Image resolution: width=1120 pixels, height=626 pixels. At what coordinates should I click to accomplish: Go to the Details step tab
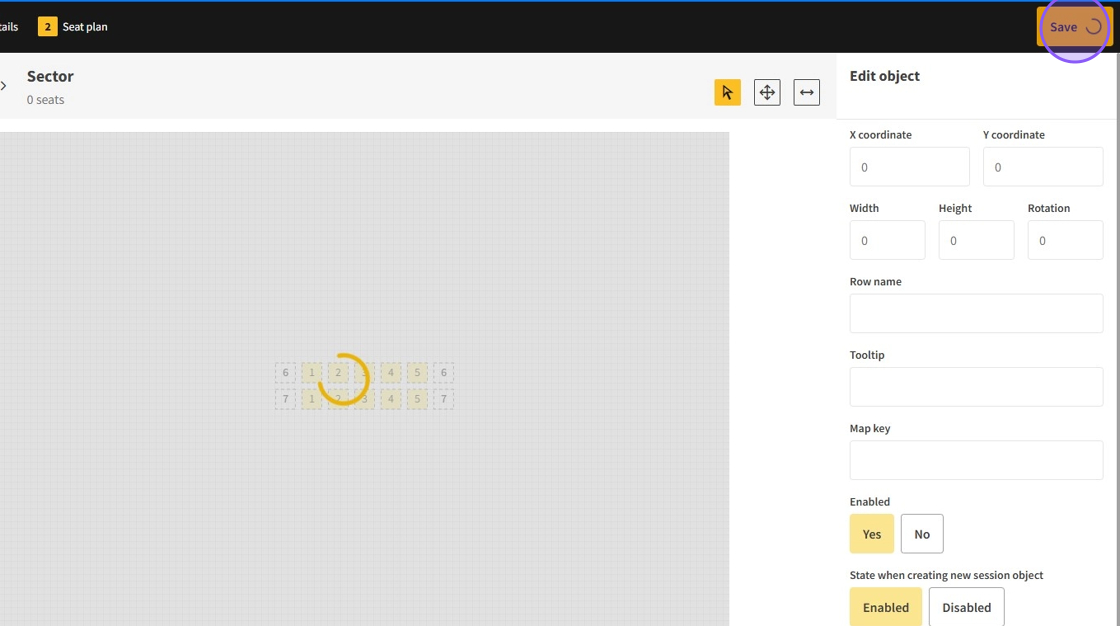(x=9, y=27)
